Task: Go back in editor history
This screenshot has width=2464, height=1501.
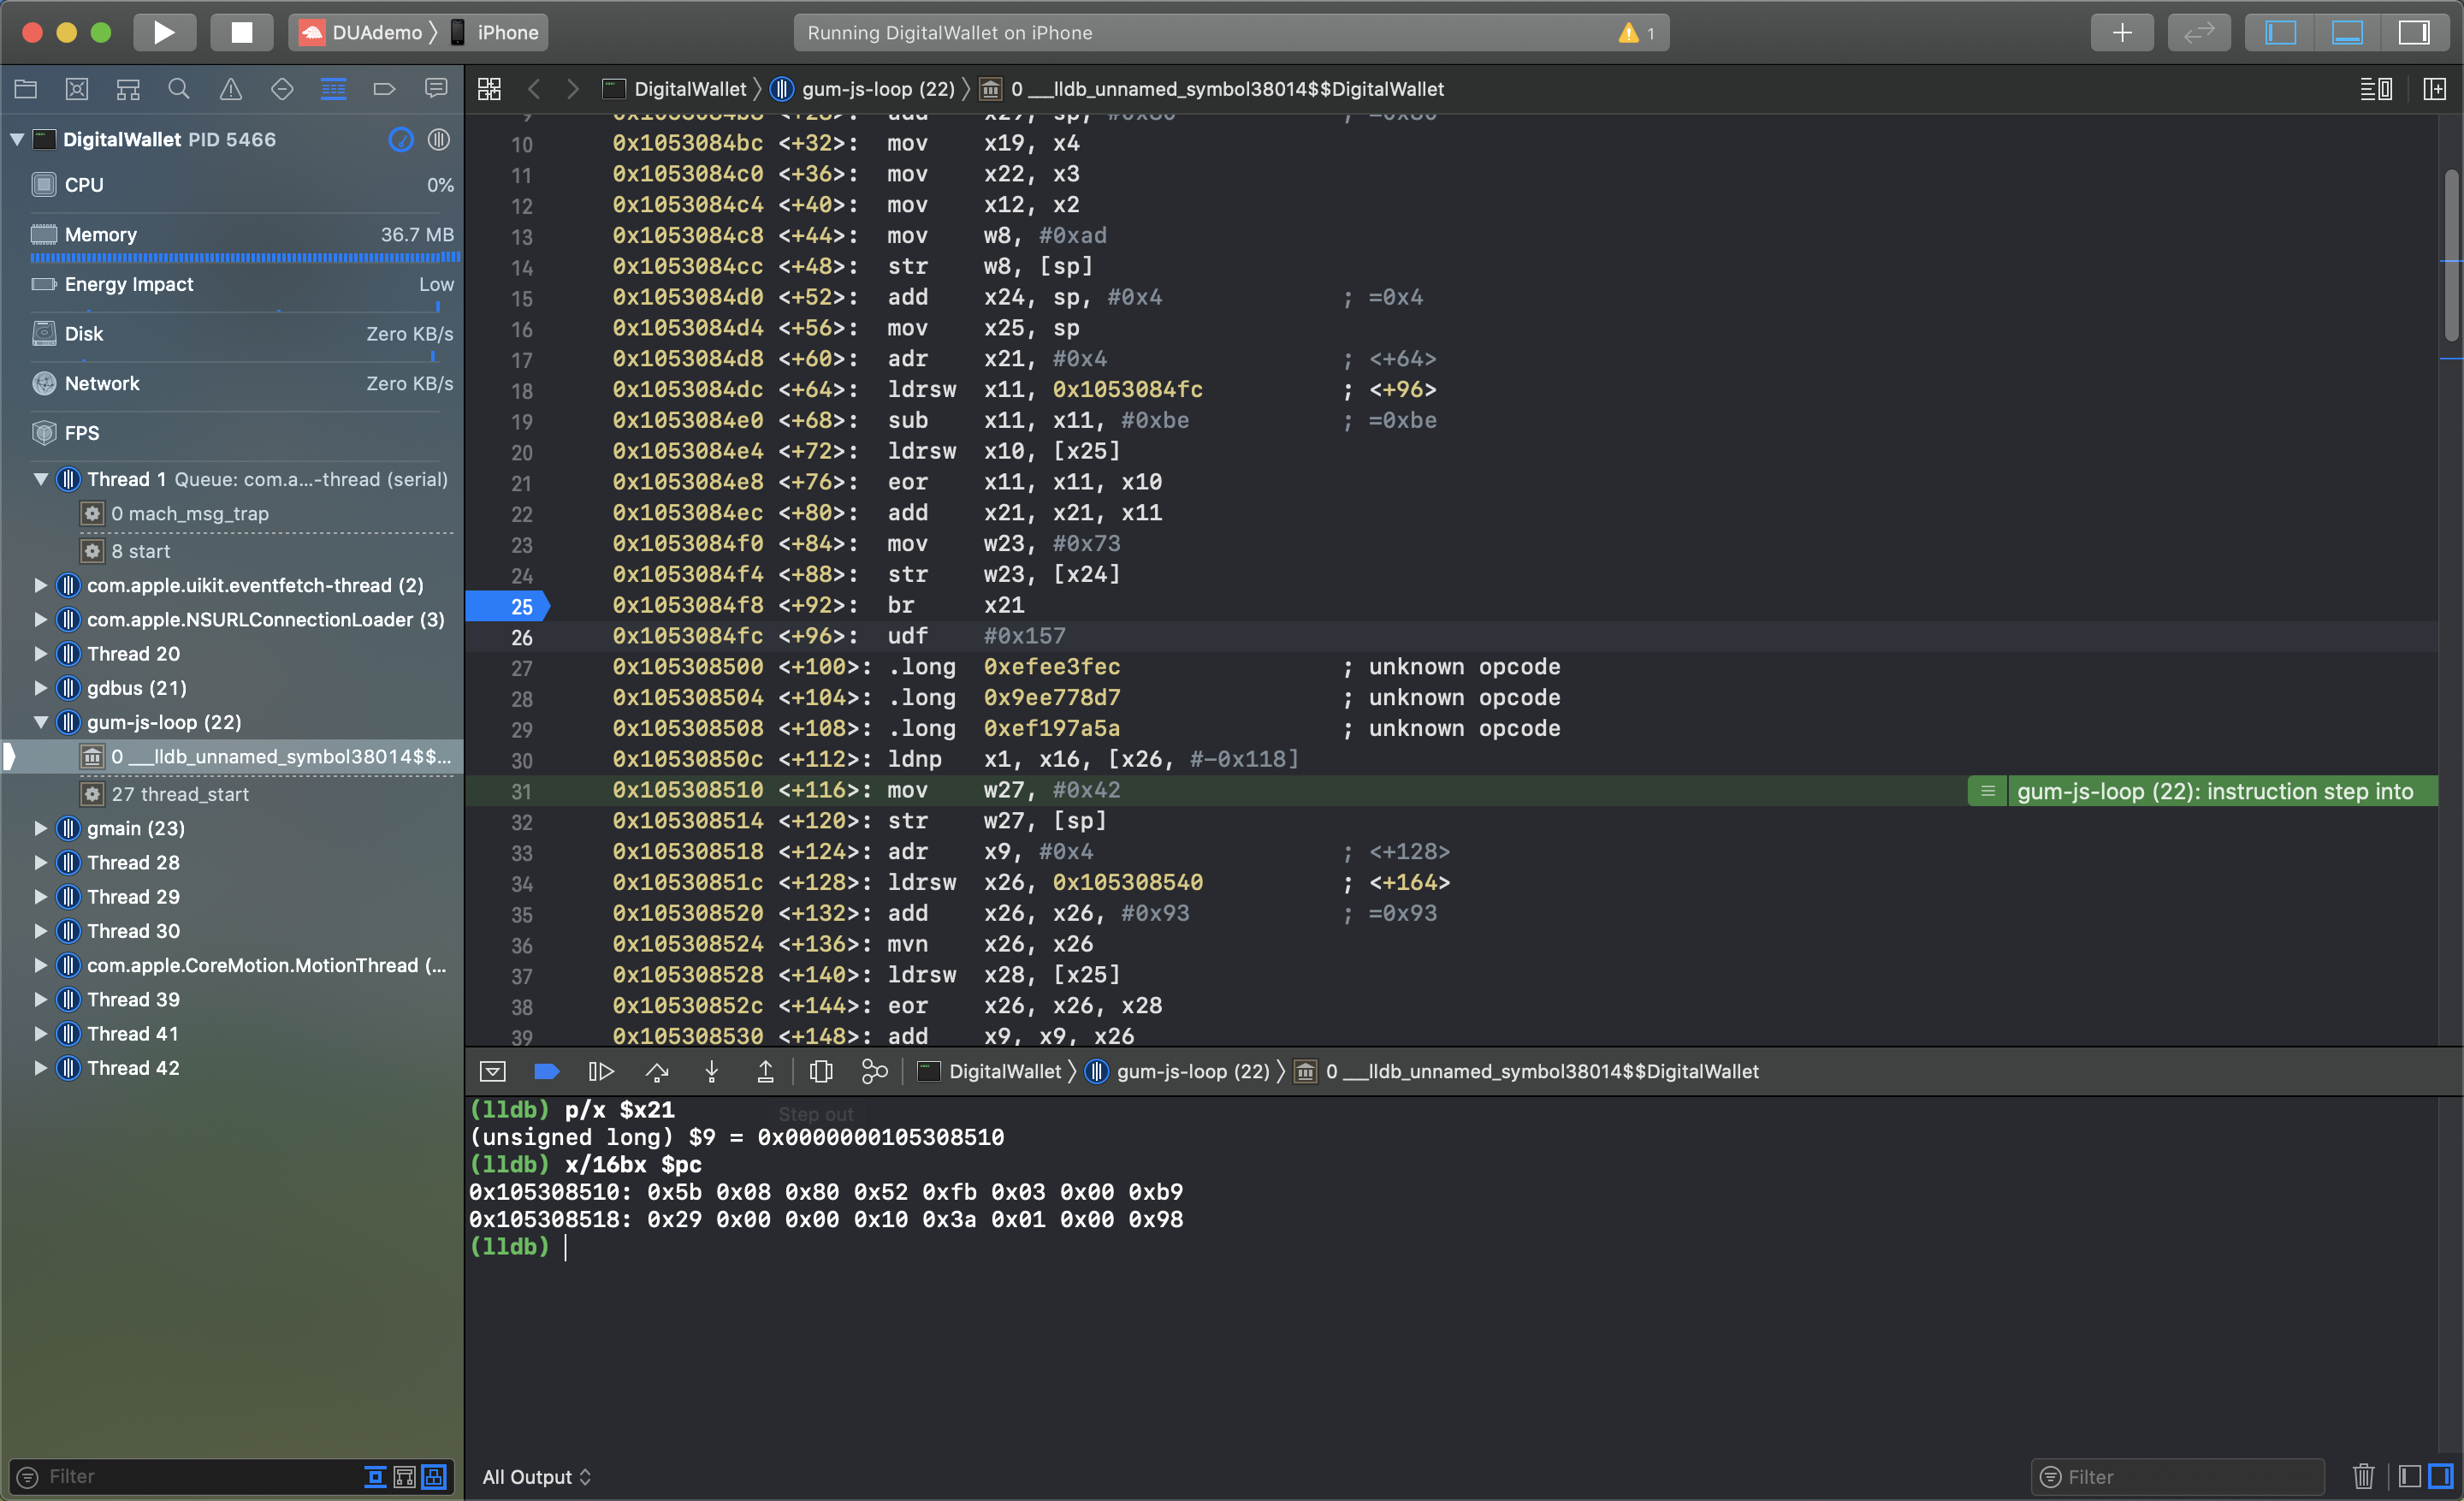Action: tap(534, 89)
